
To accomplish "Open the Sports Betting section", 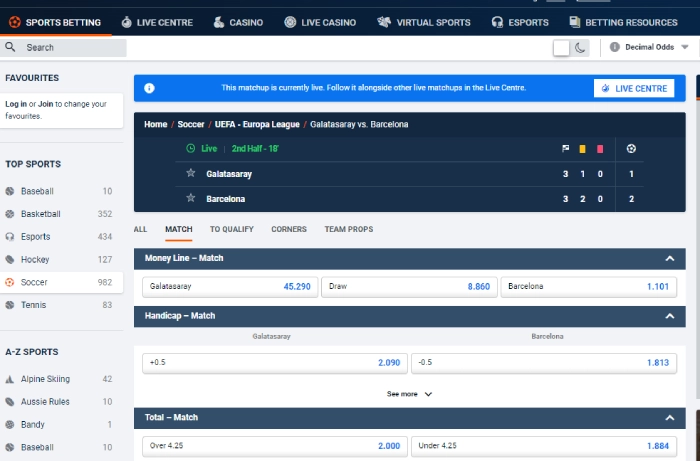I will click(x=55, y=22).
